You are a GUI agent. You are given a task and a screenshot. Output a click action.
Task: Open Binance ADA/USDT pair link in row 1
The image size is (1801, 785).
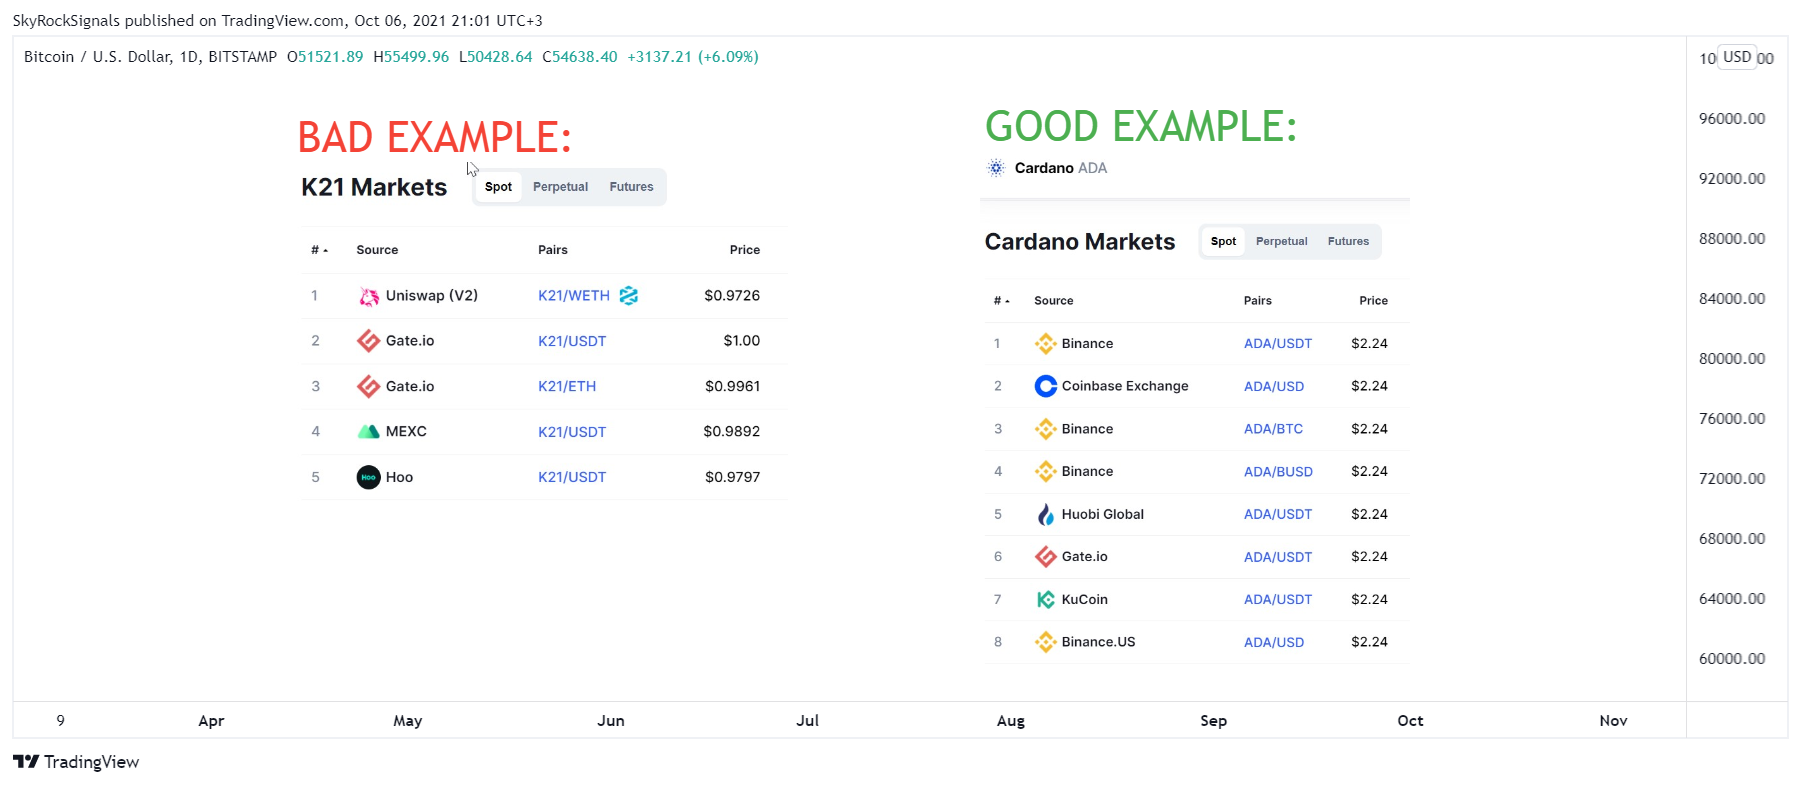(x=1278, y=344)
